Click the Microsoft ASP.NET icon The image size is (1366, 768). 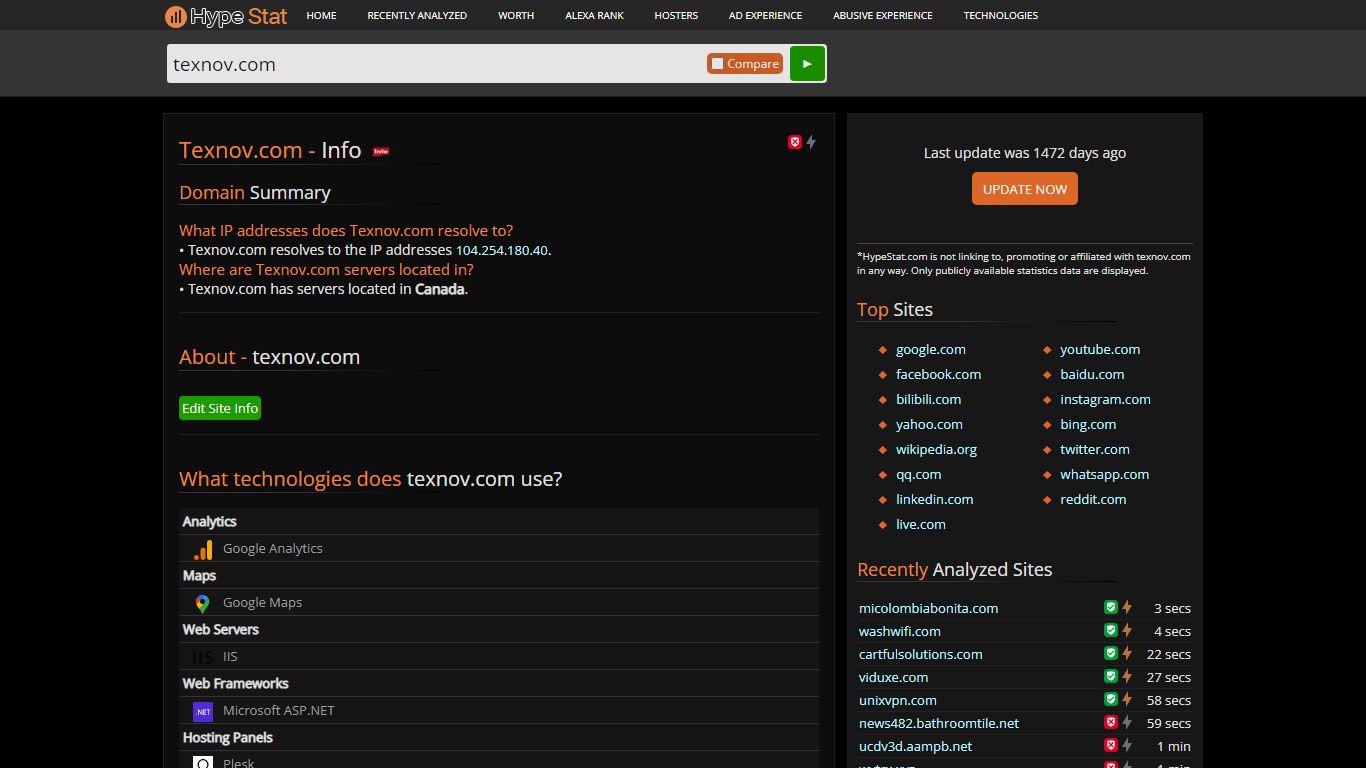(203, 711)
